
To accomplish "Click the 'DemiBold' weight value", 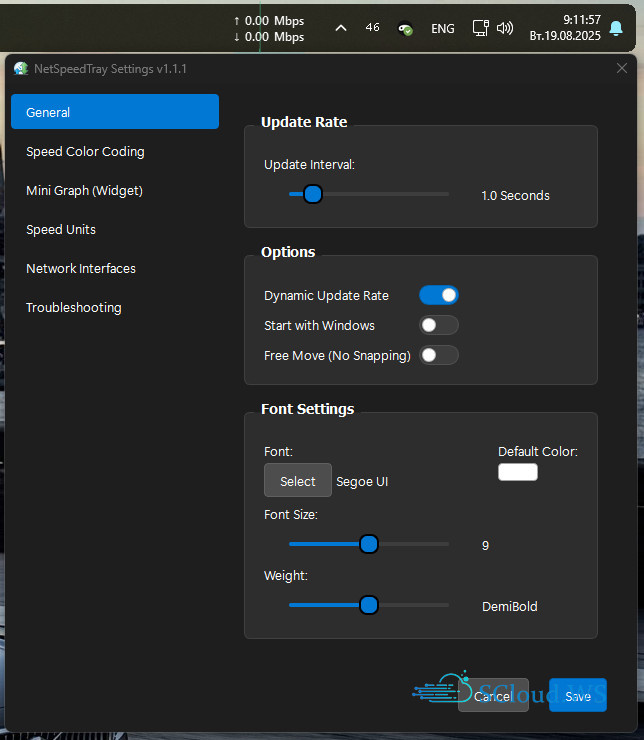I will point(510,606).
